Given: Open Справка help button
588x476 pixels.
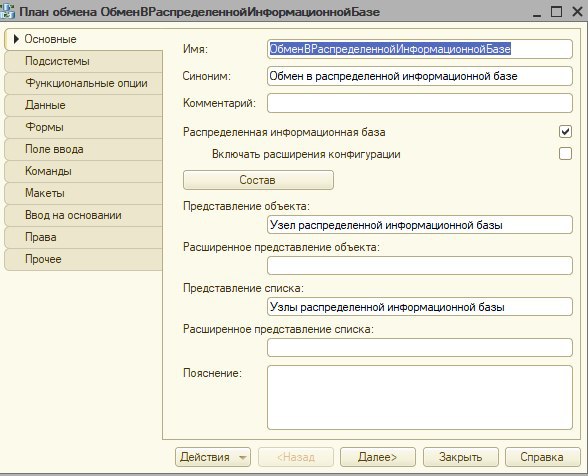Looking at the screenshot, I should coord(542,457).
